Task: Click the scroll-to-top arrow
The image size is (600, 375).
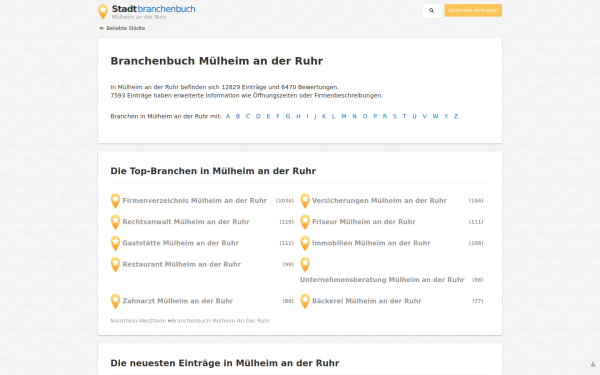Action: 592,364
